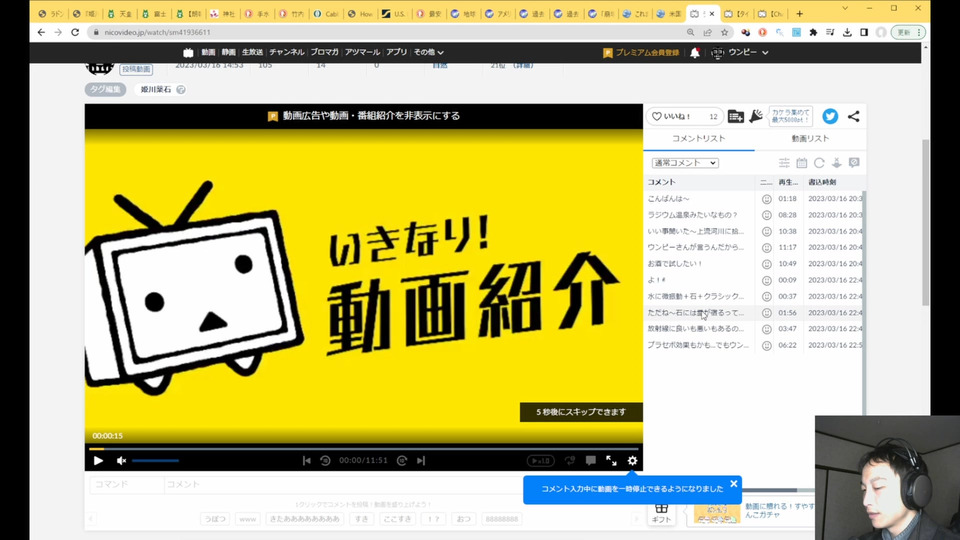The image size is (960, 540).
Task: Open new browser tab plus button
Action: pyautogui.click(x=799, y=13)
